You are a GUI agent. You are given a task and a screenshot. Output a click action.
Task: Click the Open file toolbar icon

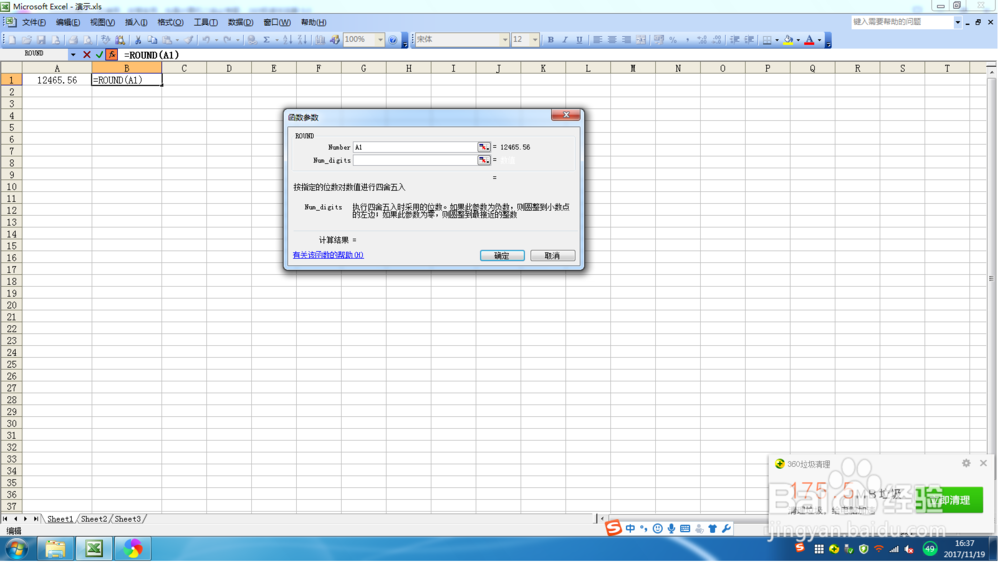[27, 40]
